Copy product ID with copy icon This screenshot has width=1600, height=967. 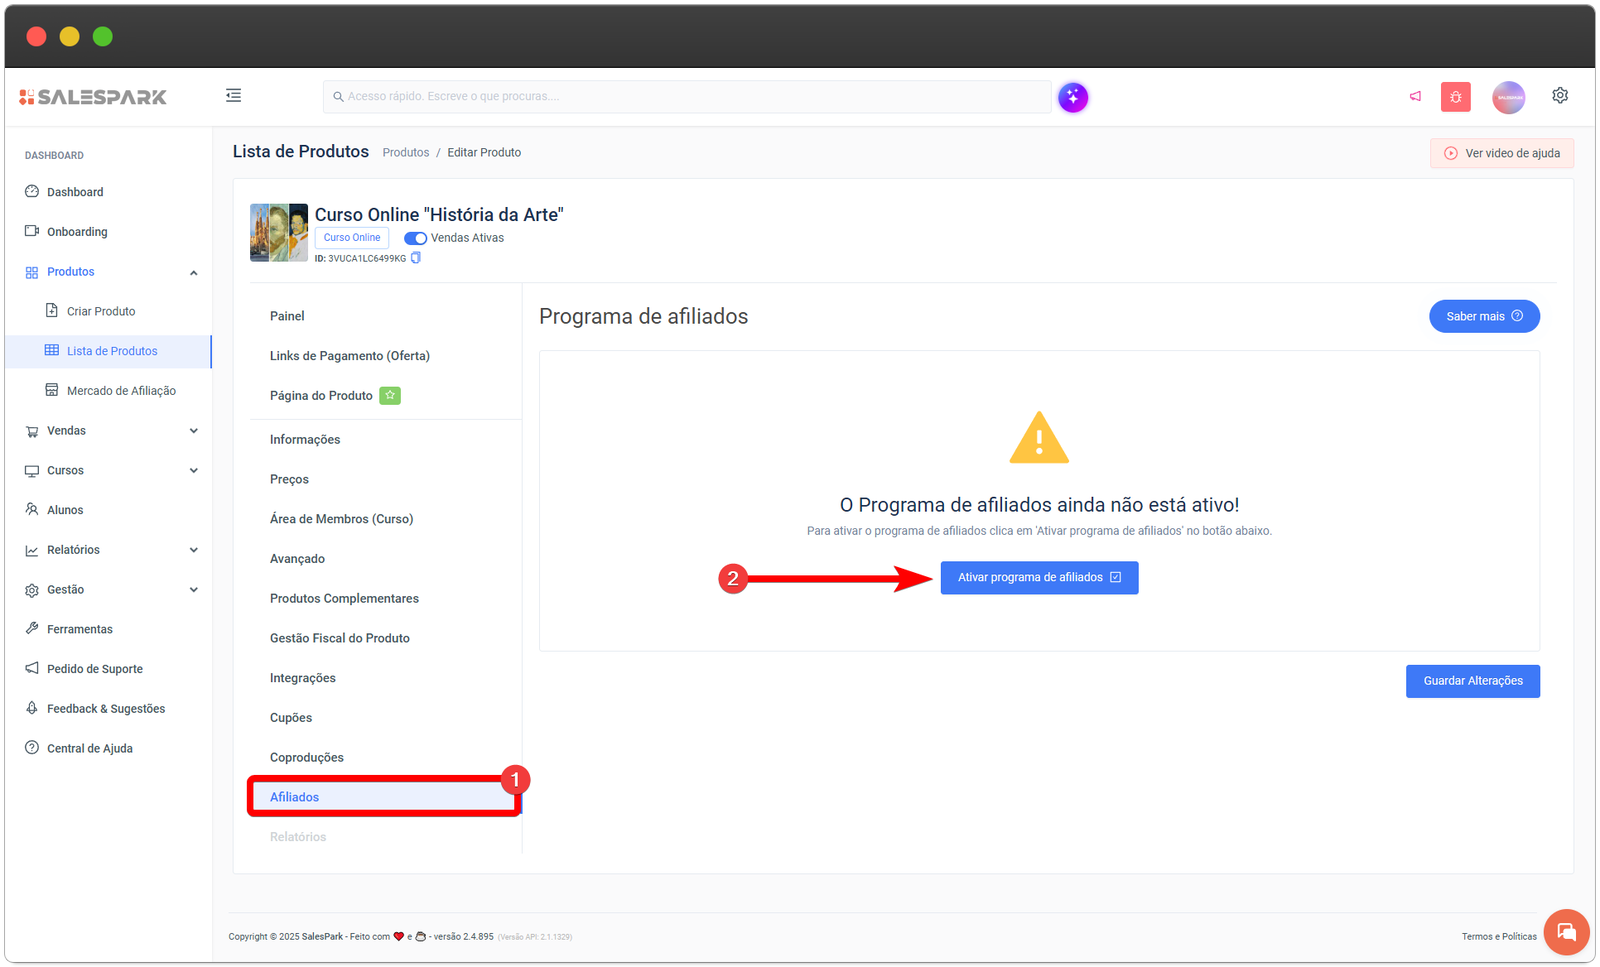pos(416,258)
